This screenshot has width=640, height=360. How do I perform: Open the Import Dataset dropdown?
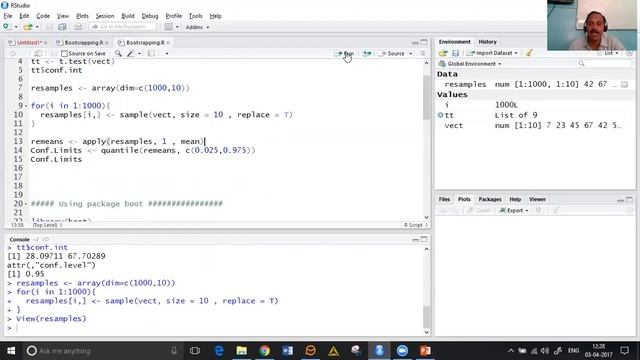[x=493, y=53]
